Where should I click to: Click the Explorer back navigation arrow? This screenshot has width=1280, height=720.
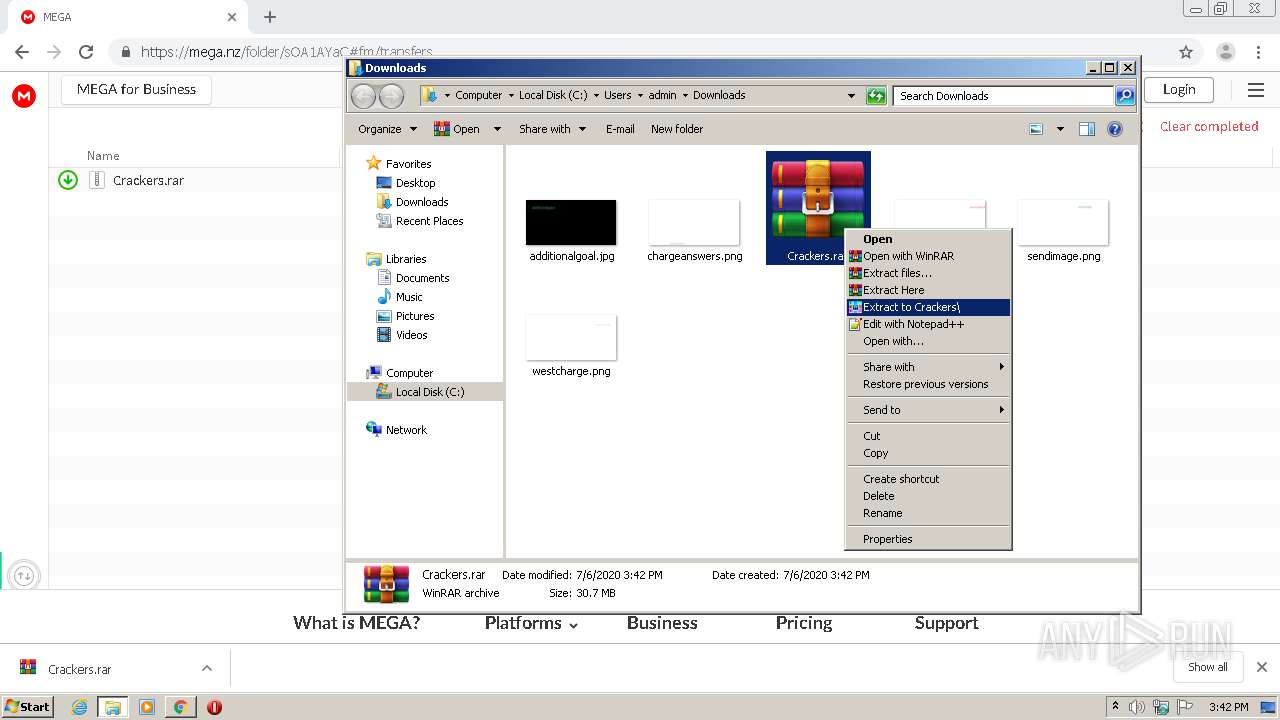pyautogui.click(x=364, y=96)
